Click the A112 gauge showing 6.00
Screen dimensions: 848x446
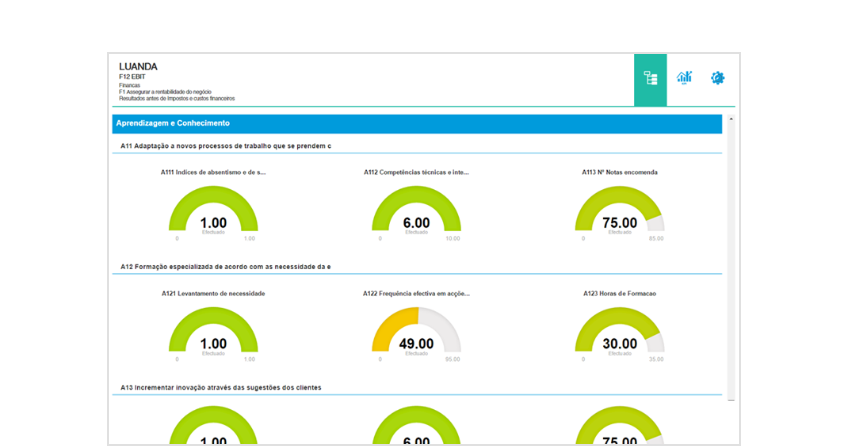point(416,212)
